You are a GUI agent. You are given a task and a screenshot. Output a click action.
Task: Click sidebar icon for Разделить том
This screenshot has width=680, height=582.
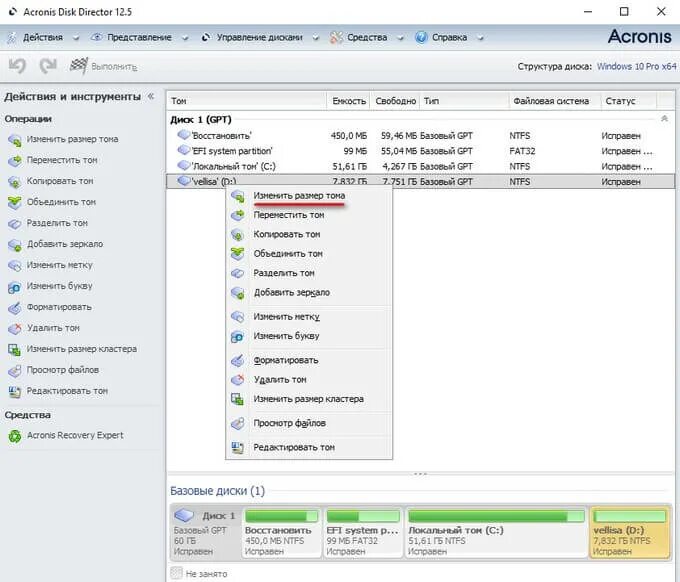(15, 223)
